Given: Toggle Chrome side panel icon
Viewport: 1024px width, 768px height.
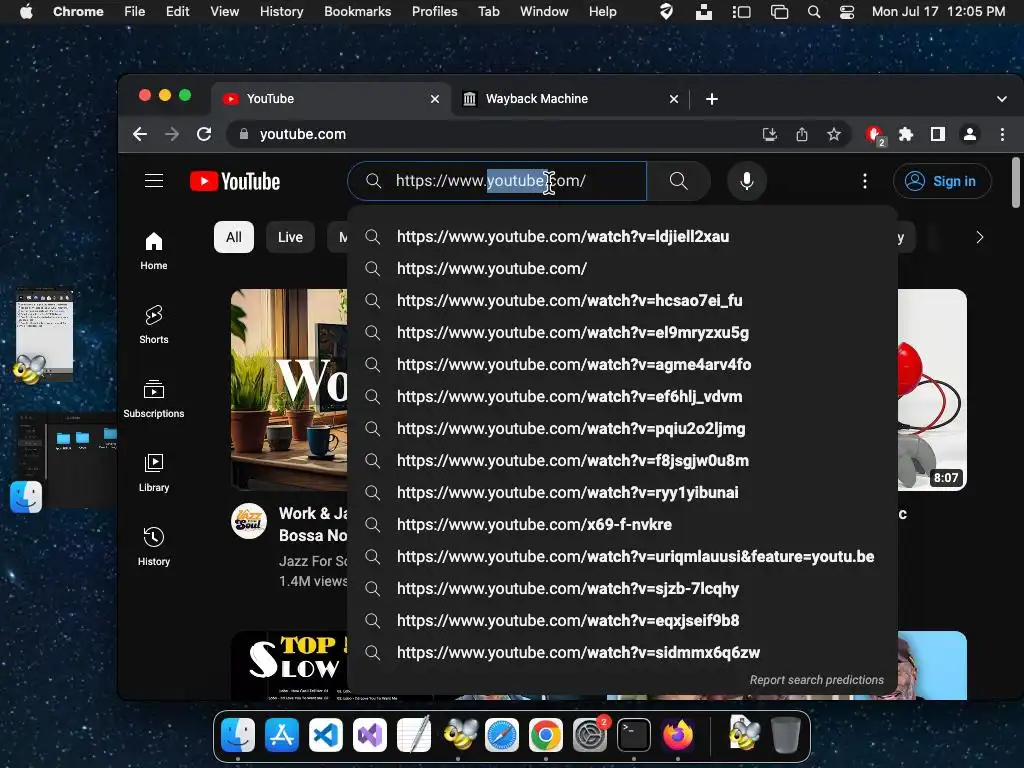Looking at the screenshot, I should click(x=938, y=135).
